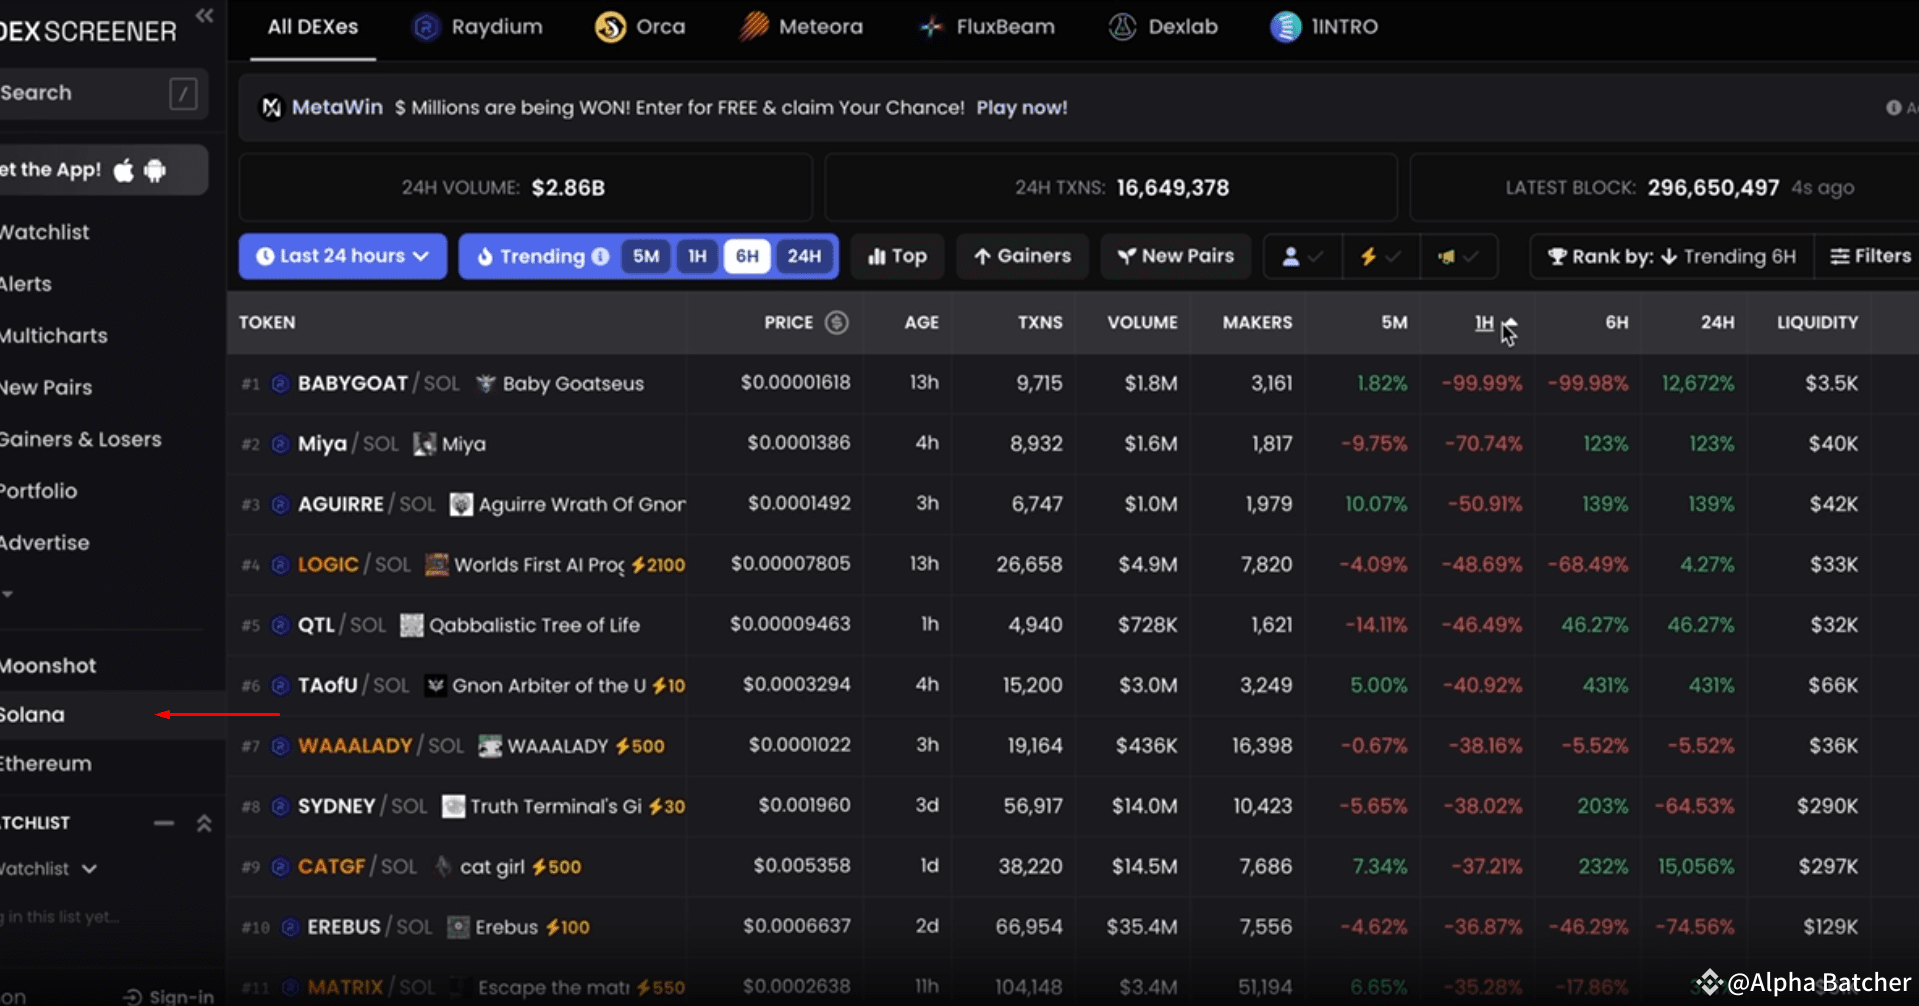
Task: Set trending period to 24H
Action: click(x=804, y=256)
